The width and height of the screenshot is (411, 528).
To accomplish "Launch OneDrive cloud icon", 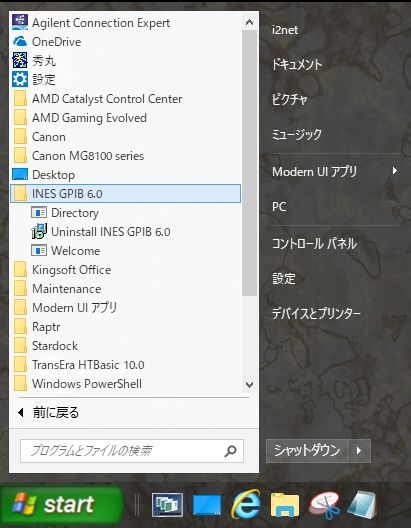I will pyautogui.click(x=20, y=41).
